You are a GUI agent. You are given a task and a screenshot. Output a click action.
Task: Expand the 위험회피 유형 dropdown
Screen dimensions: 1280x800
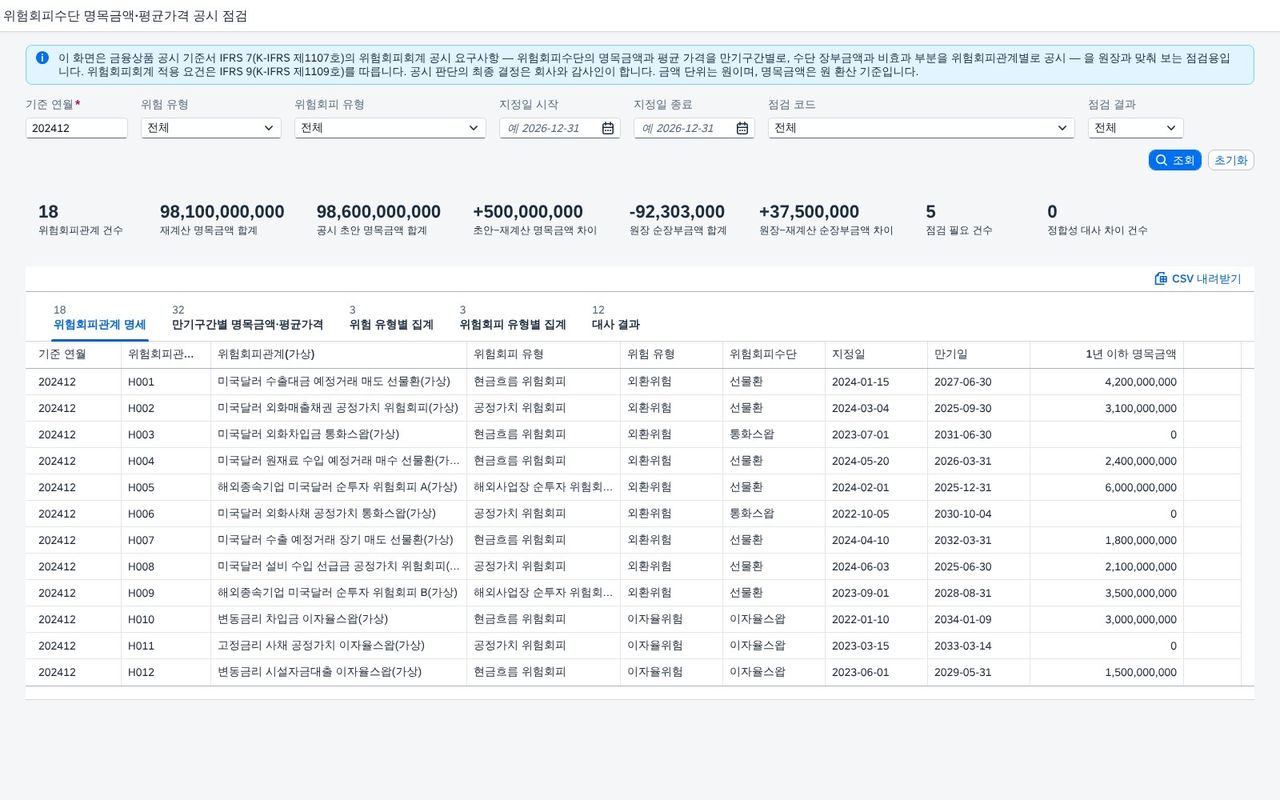pyautogui.click(x=390, y=128)
